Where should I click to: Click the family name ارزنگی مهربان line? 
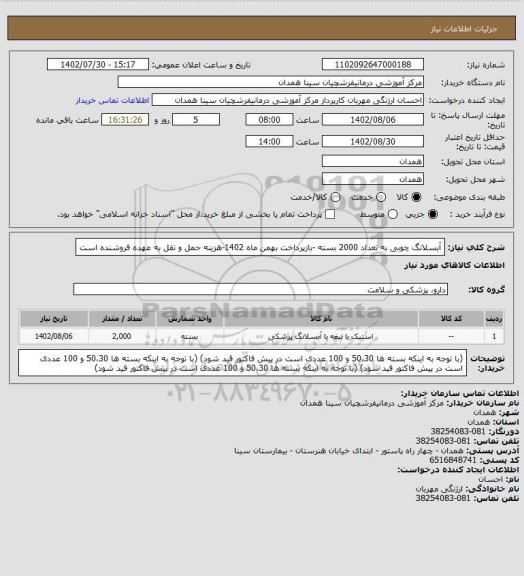[x=467, y=489]
